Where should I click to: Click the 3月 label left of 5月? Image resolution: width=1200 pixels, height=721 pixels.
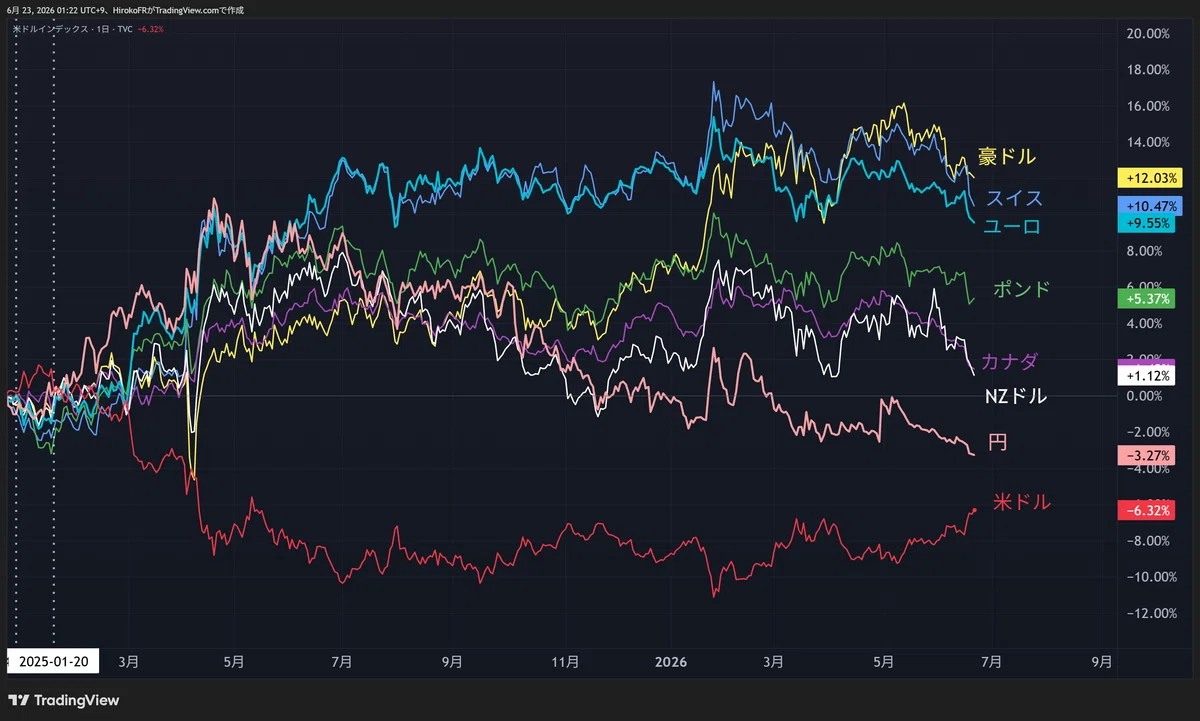click(x=129, y=662)
